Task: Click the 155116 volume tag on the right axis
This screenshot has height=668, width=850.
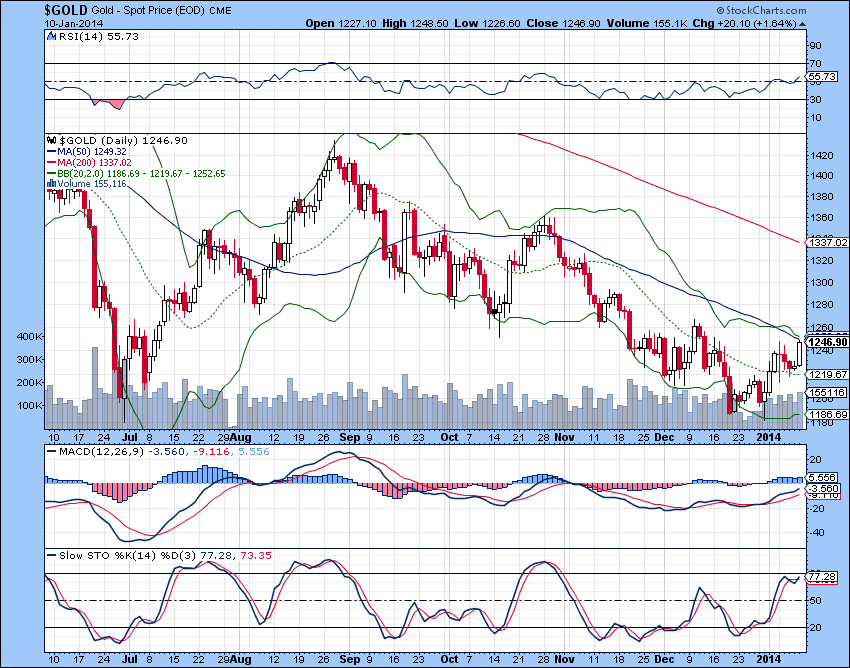Action: (827, 393)
